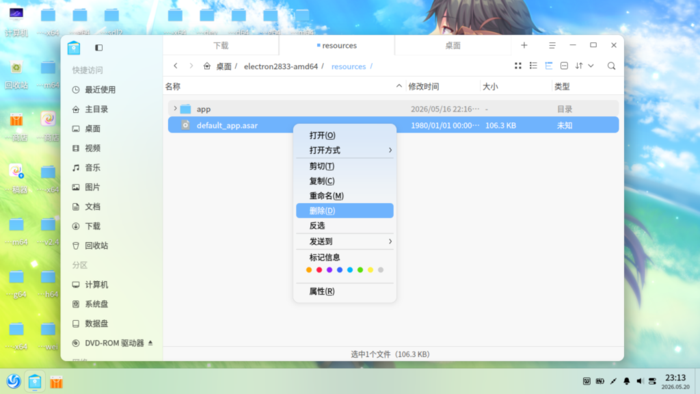Expand 打开方式 submenu
Image resolution: width=700 pixels, height=394 pixels.
pos(345,150)
